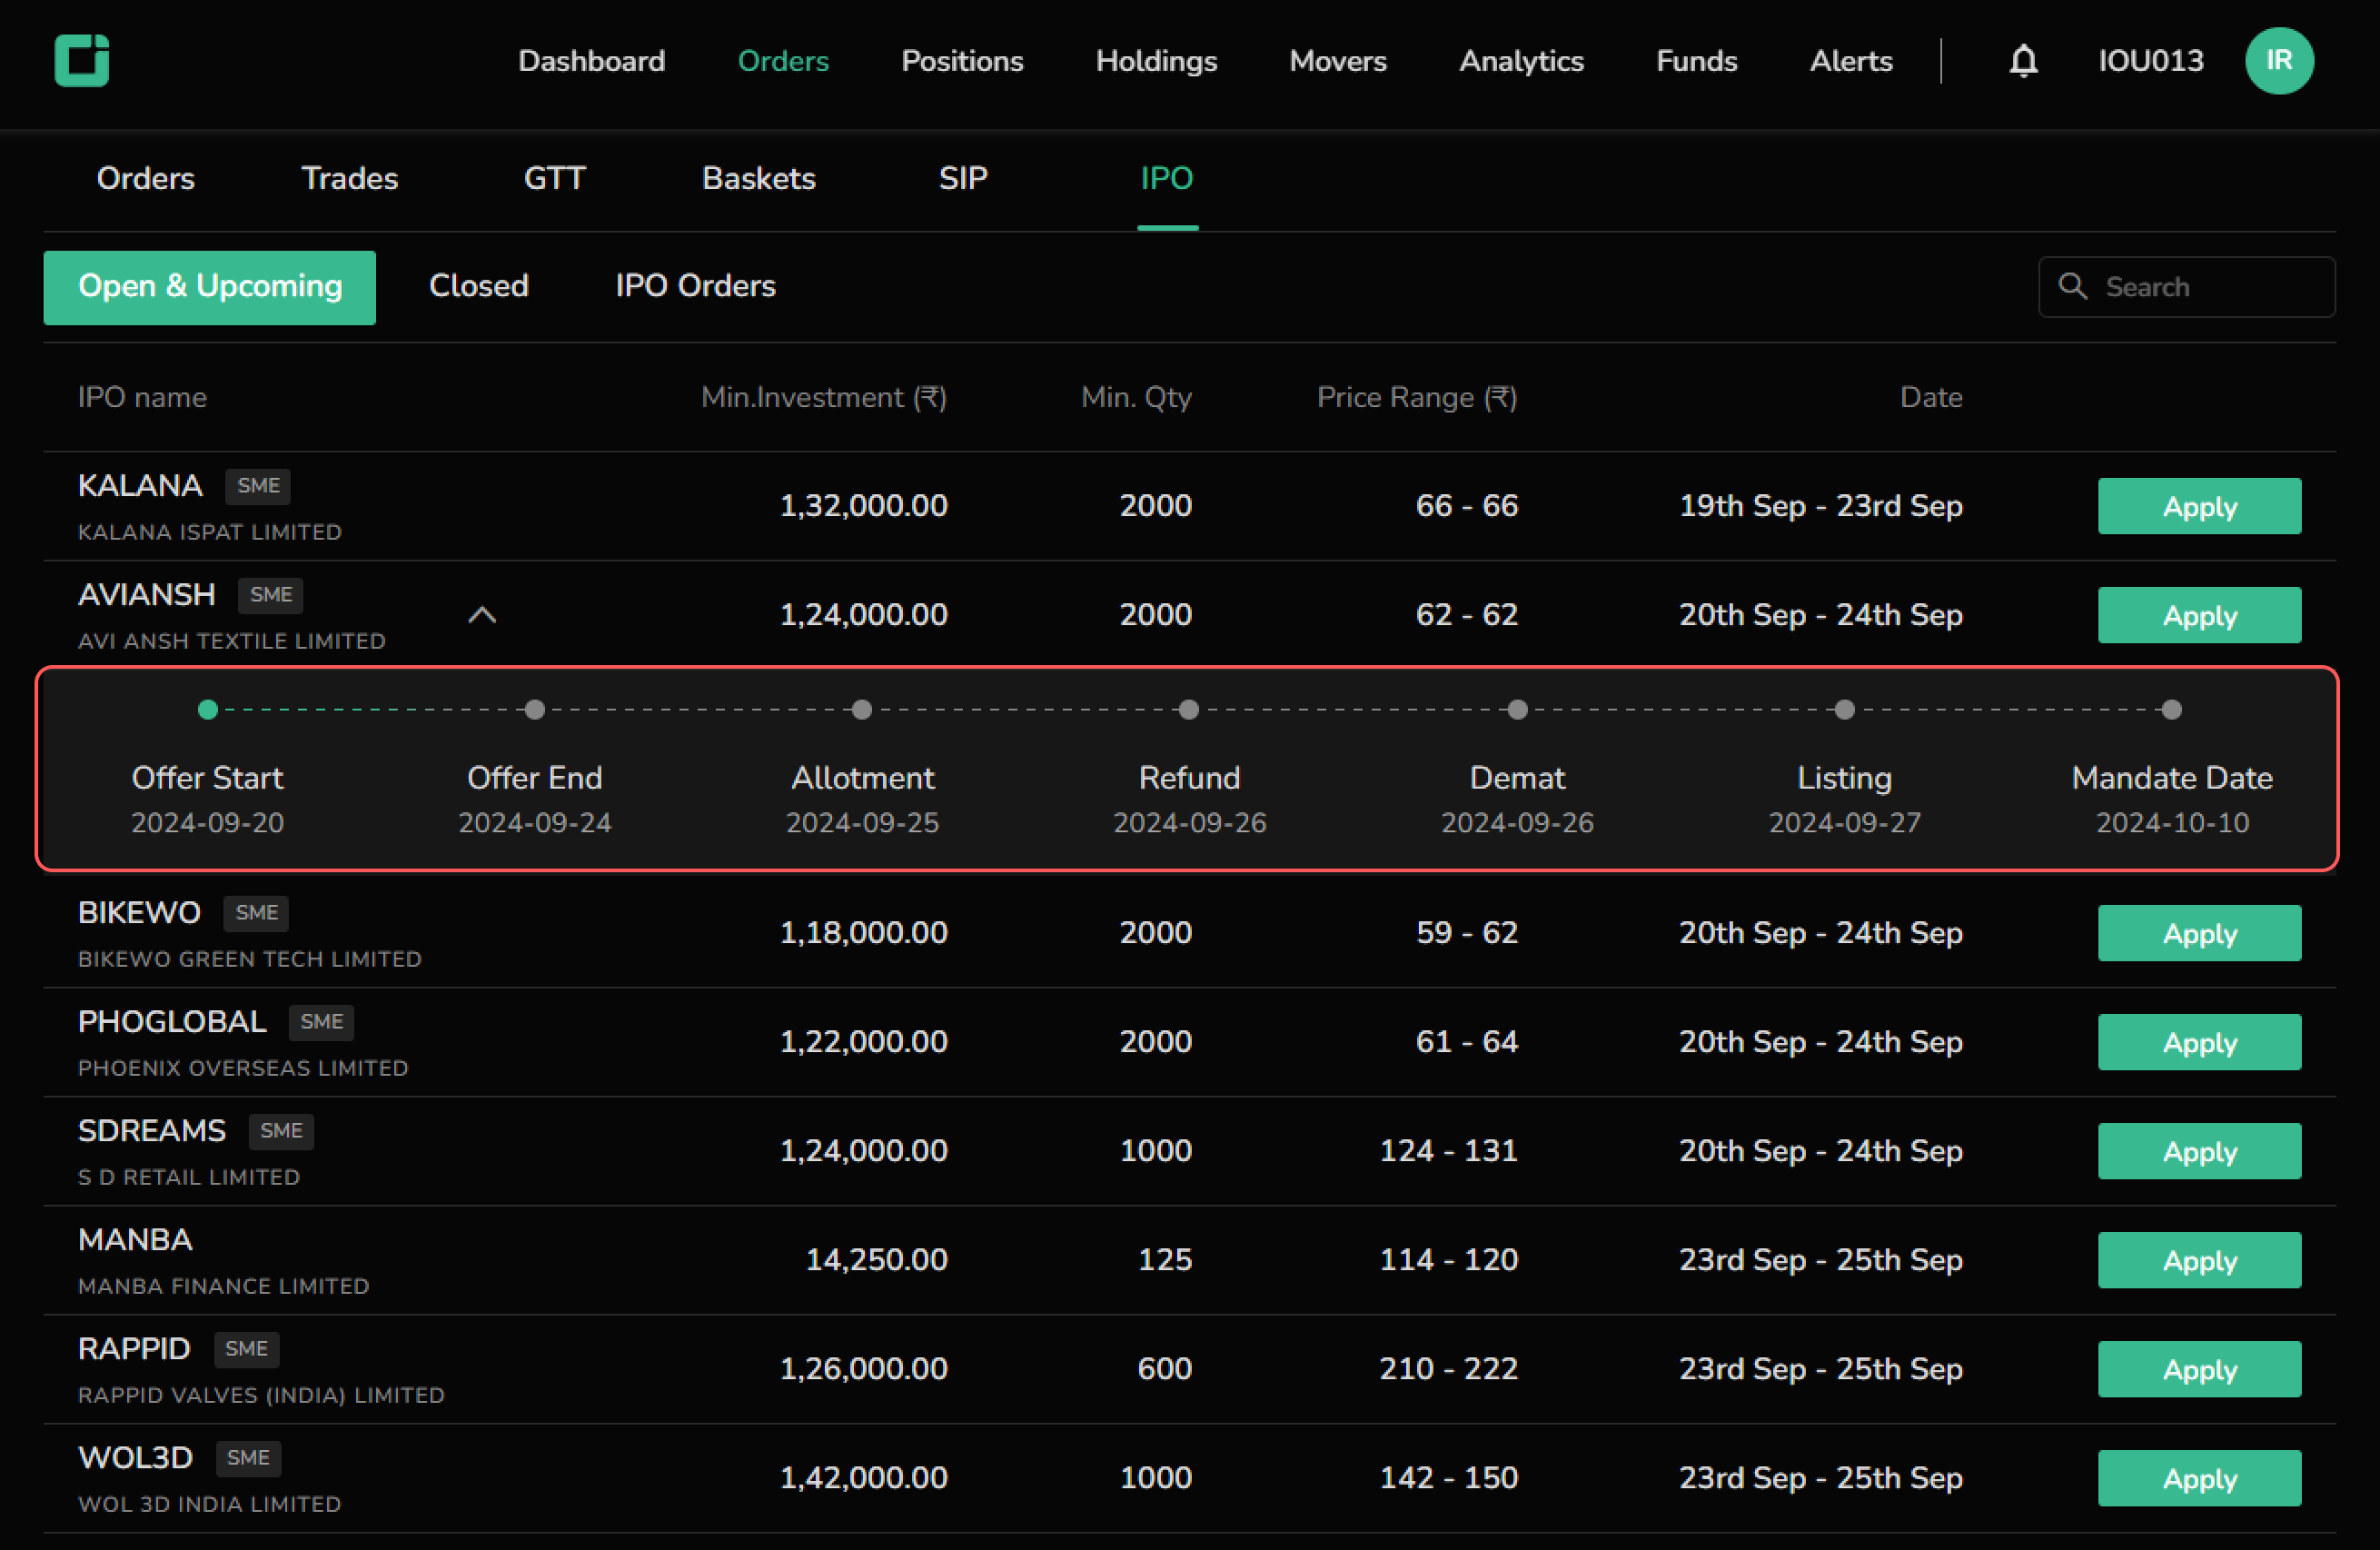Click the 19th Sep - 23rd Sep date
Image resolution: width=2380 pixels, height=1550 pixels.
[1821, 506]
